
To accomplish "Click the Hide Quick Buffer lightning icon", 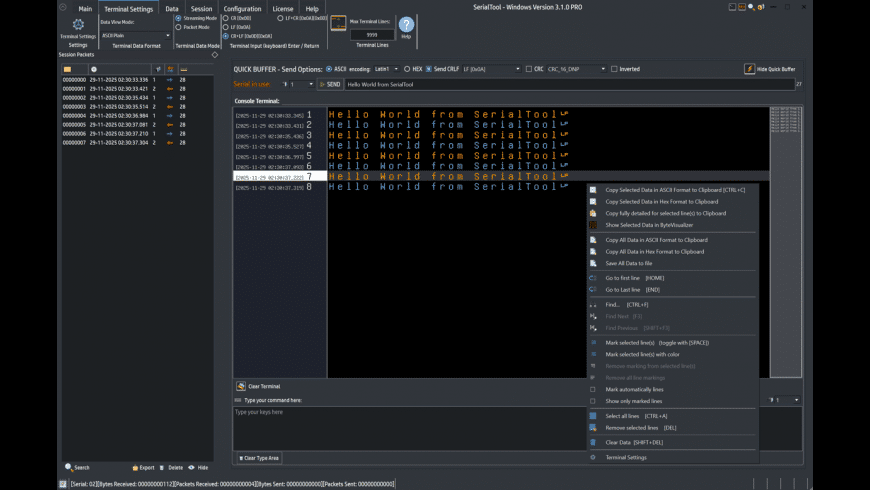I will click(750, 69).
